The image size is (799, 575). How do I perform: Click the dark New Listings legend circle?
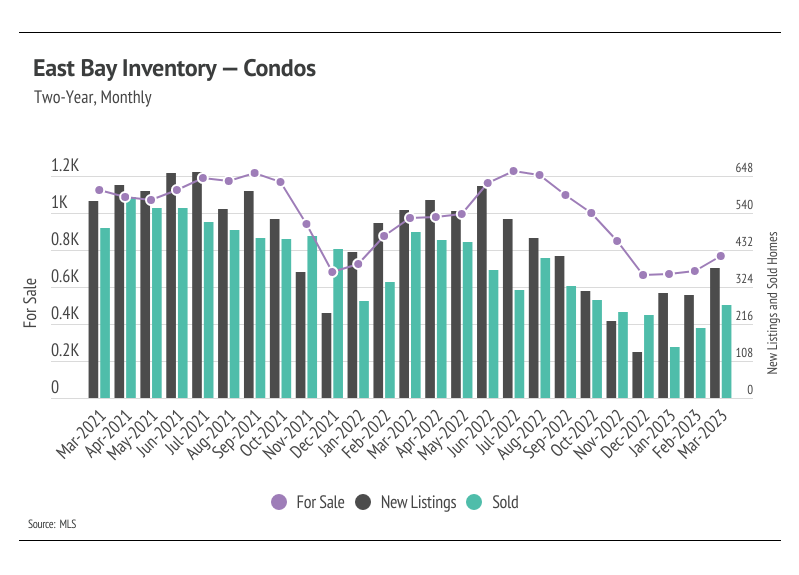click(363, 502)
